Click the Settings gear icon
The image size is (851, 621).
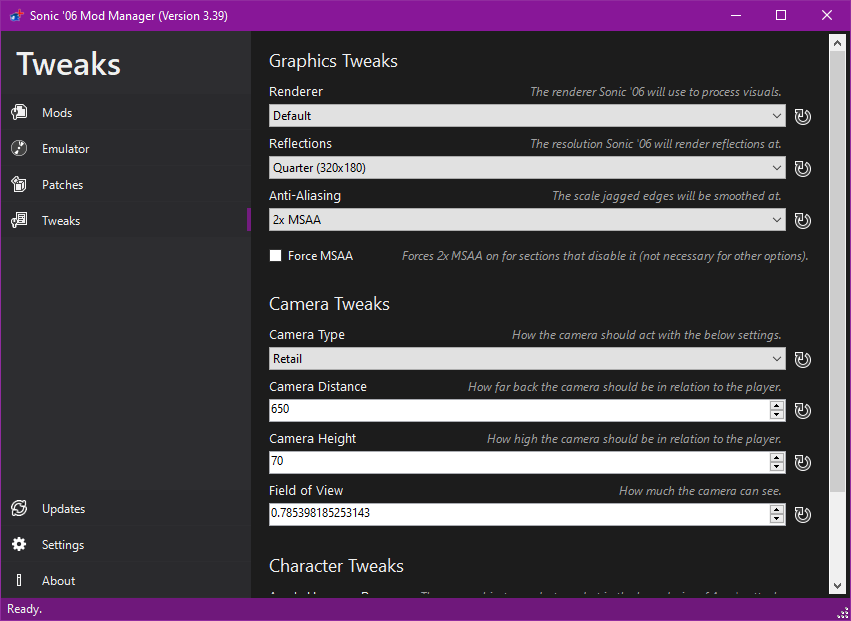click(19, 544)
